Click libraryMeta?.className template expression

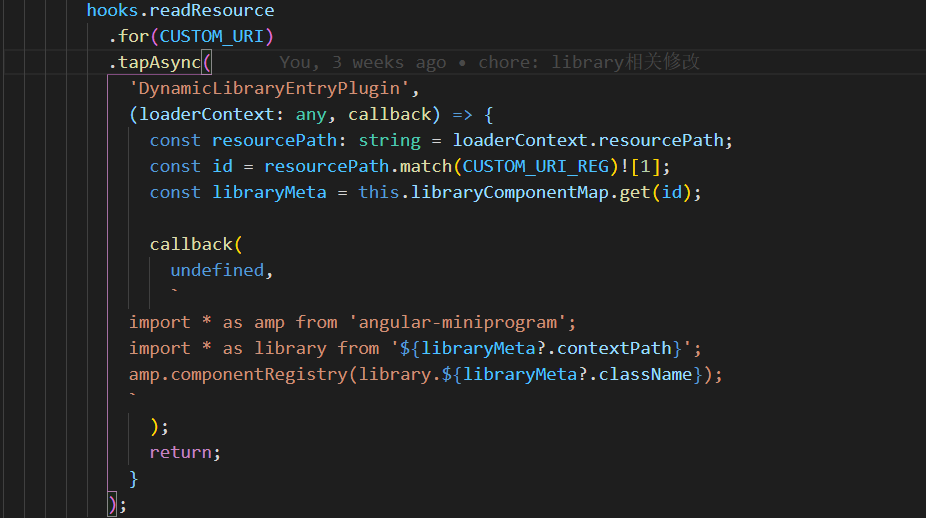click(572, 374)
